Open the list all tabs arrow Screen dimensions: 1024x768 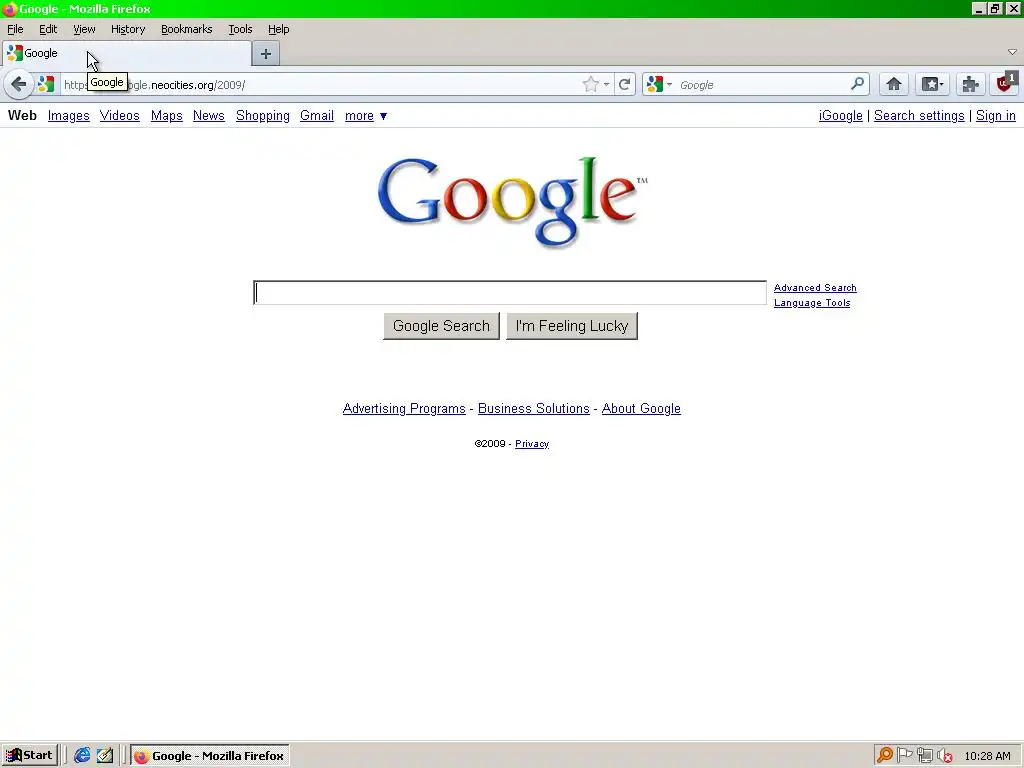[1012, 52]
